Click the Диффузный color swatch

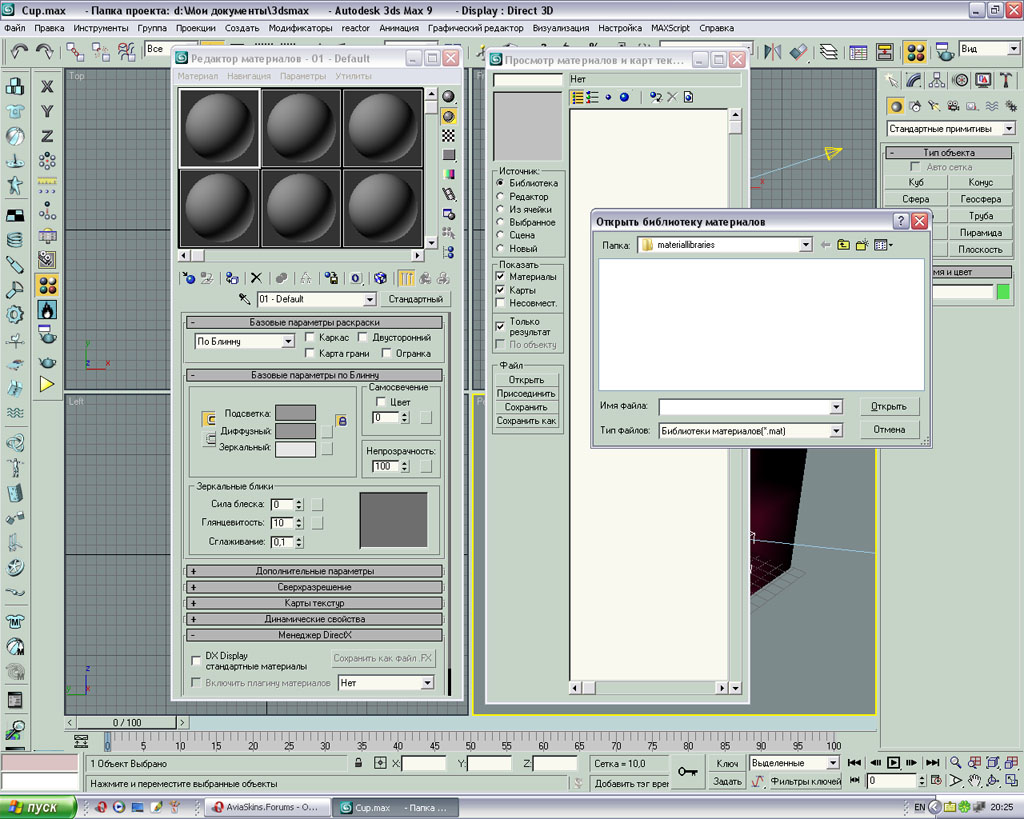point(295,431)
